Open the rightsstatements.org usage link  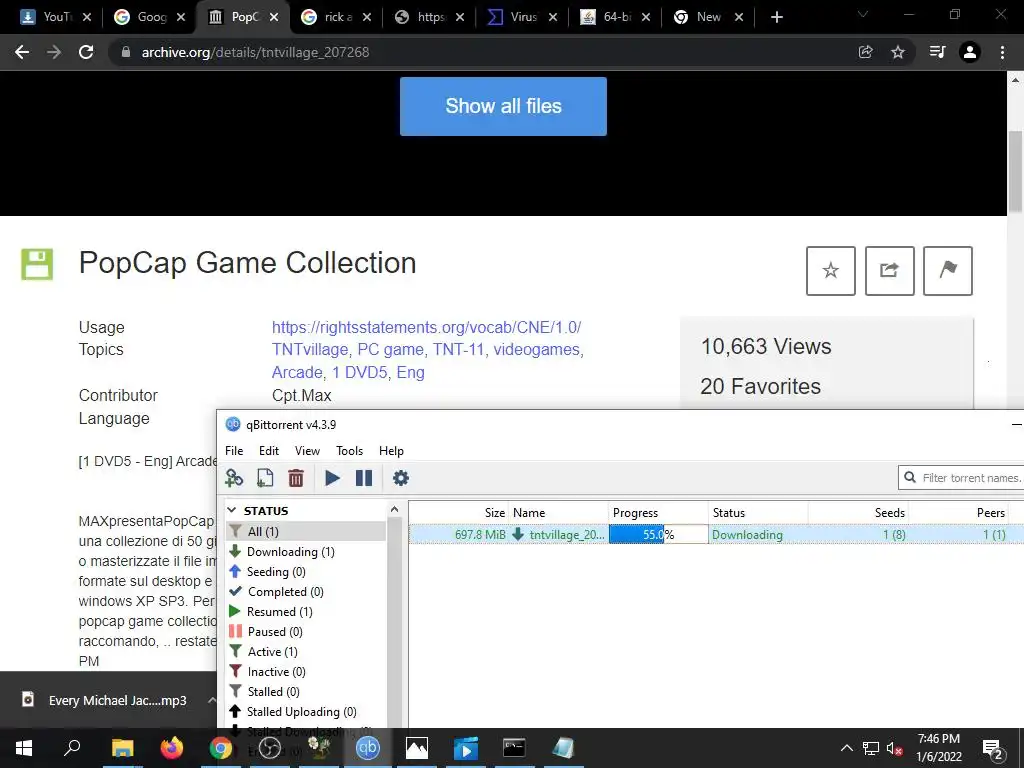pos(426,327)
